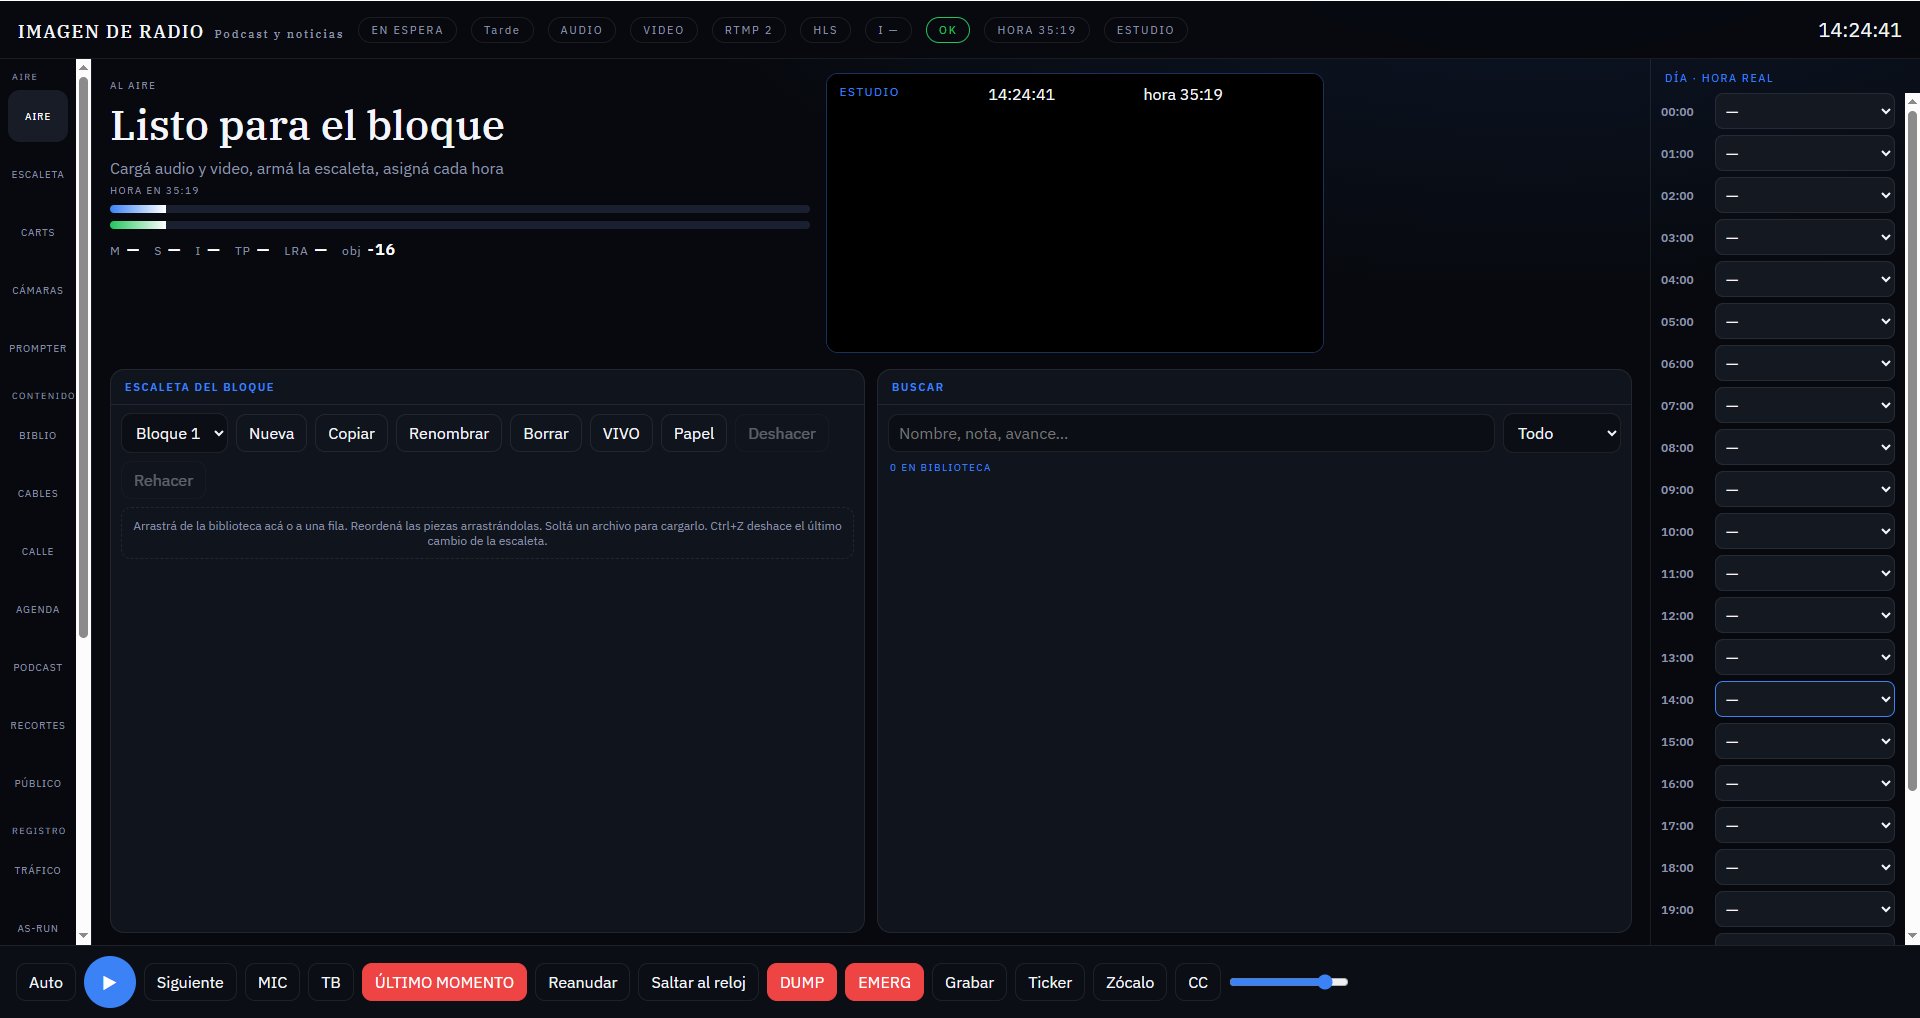Click the Reanudar button
The height and width of the screenshot is (1018, 1920).
[583, 982]
